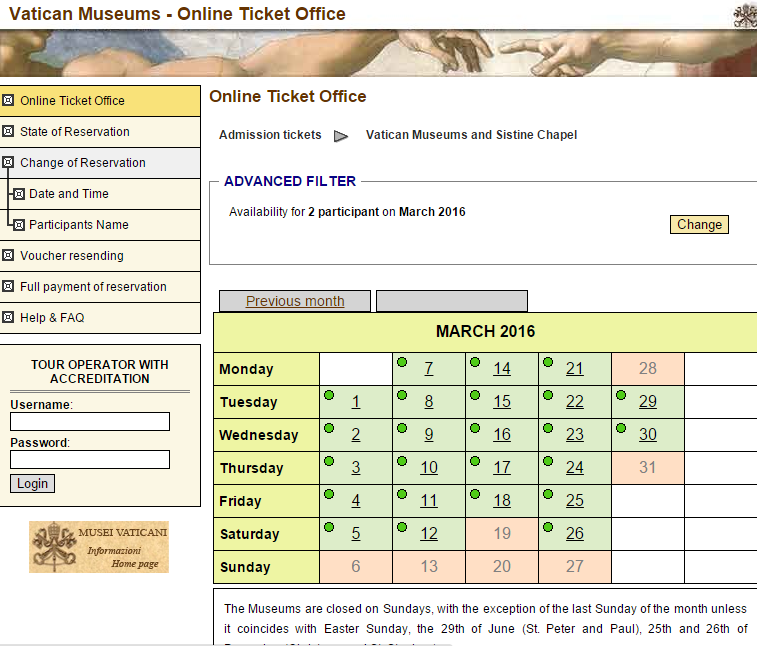Click Vatican Museums and Sistine Chapel breadcrumb
Viewport: 757px width, 646px height.
click(471, 135)
